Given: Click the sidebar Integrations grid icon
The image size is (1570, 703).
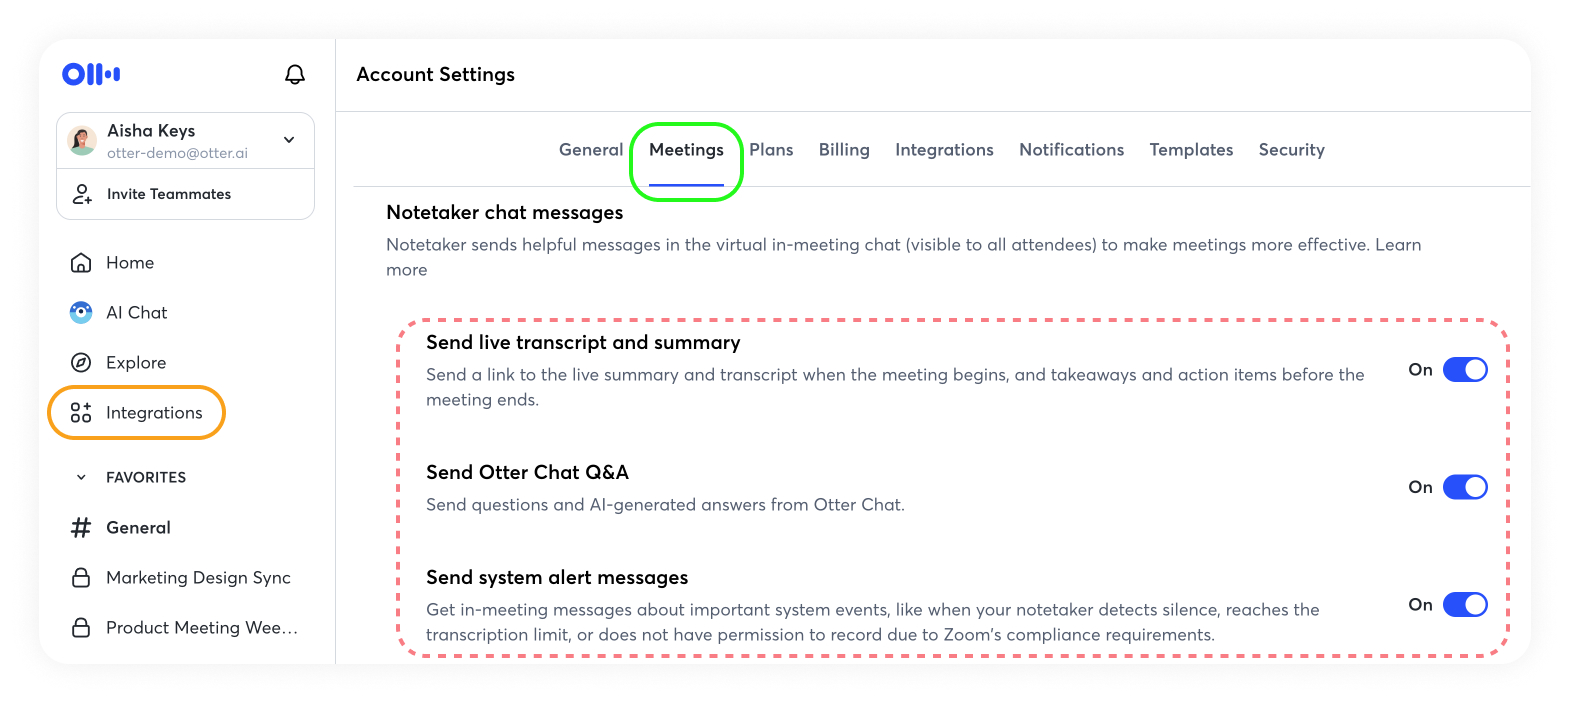Looking at the screenshot, I should point(81,413).
